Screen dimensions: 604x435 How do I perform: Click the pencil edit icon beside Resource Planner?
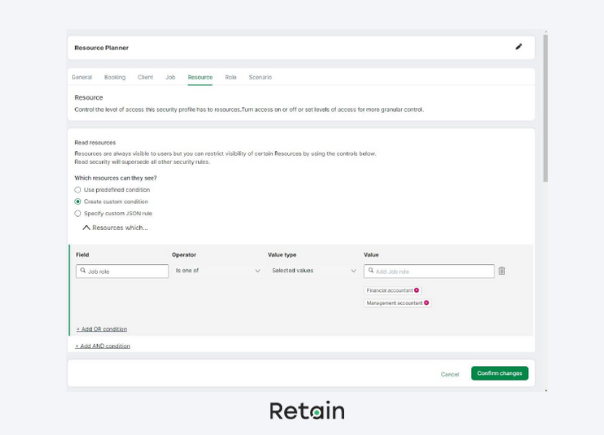[x=518, y=47]
